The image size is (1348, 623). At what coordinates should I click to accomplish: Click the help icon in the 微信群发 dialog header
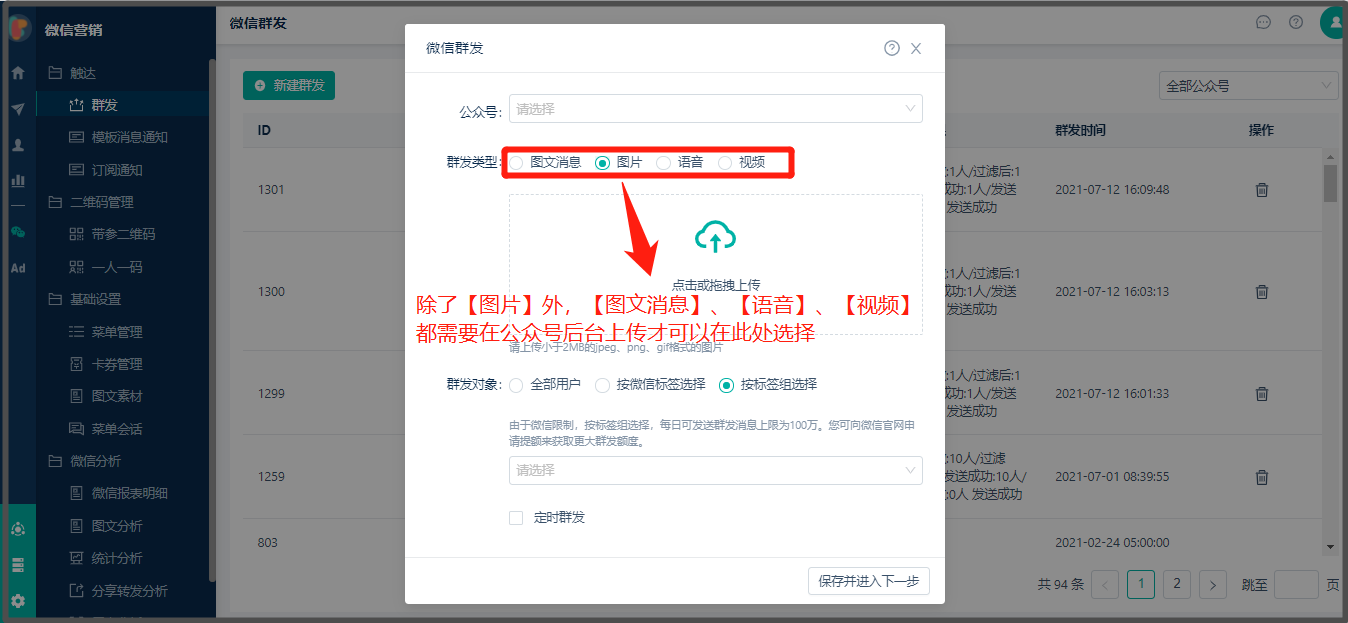892,48
